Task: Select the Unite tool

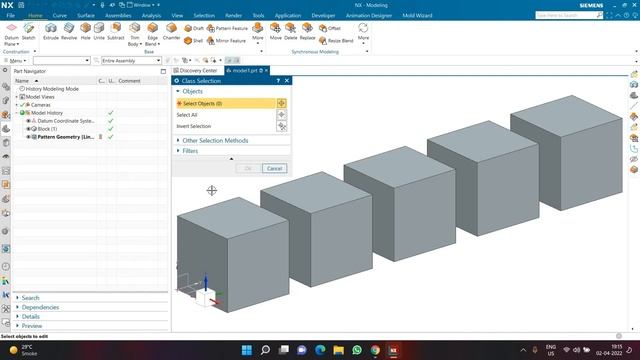Action: (x=99, y=32)
